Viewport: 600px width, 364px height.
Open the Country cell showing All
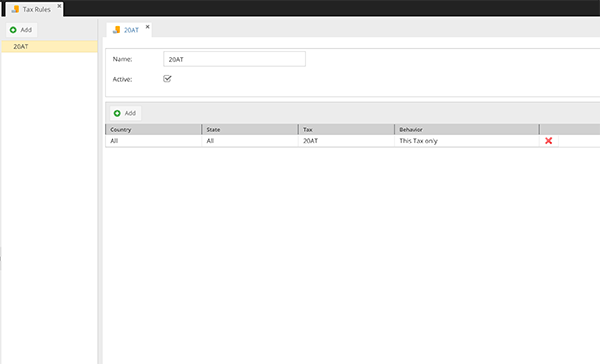click(x=153, y=141)
